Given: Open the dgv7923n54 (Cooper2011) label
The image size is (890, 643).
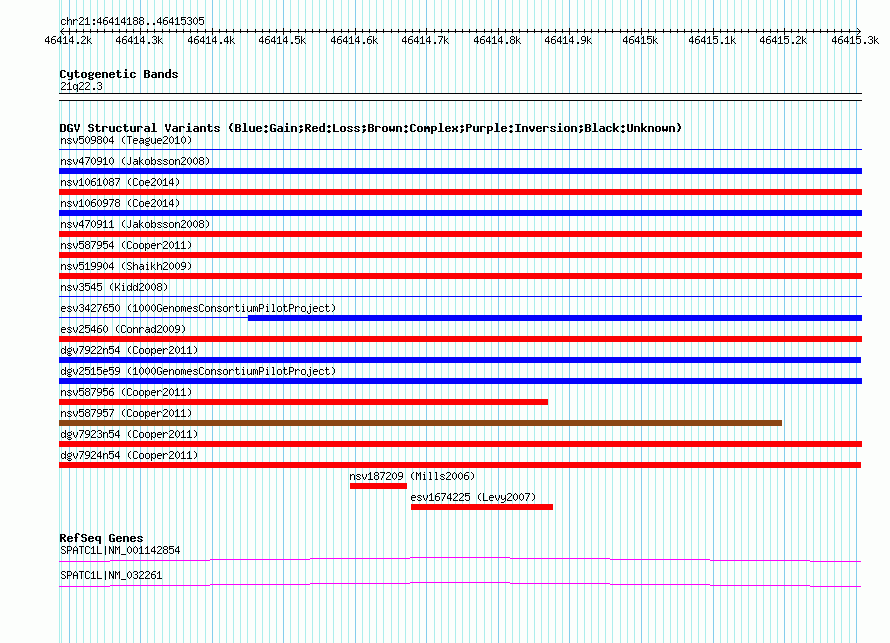Looking at the screenshot, I should coord(129,434).
